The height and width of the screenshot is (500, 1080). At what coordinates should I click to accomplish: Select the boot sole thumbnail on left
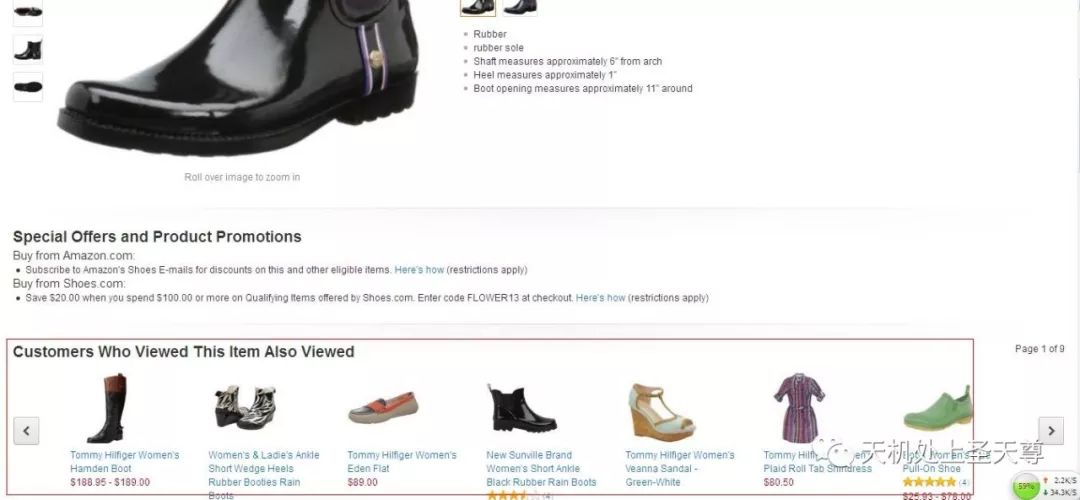pyautogui.click(x=28, y=87)
